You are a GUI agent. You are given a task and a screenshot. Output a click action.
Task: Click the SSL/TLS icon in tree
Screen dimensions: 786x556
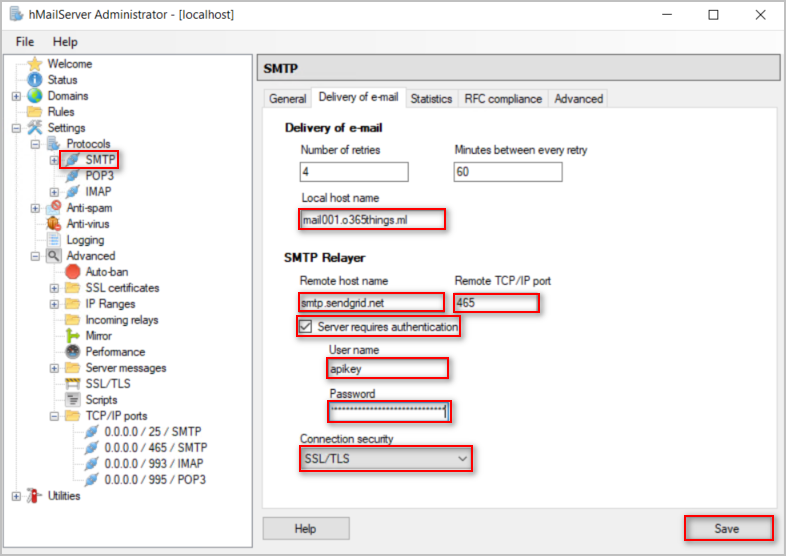tap(73, 384)
